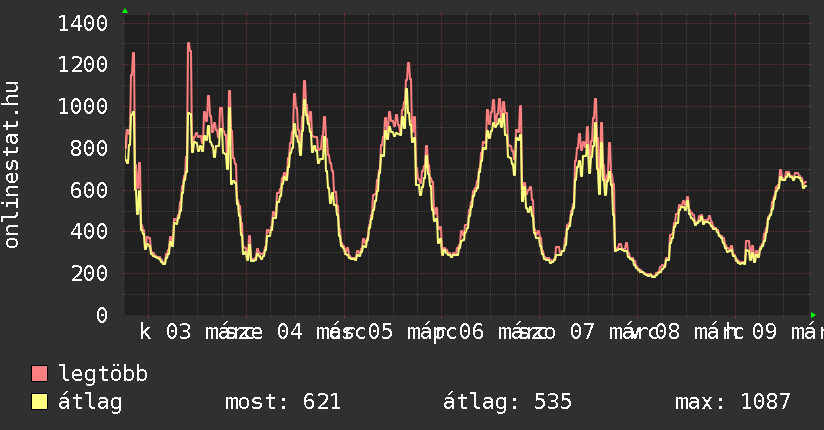Viewport: 824px width, 430px height.
Task: Click the 1400 y-axis label
Action: pyautogui.click(x=84, y=23)
